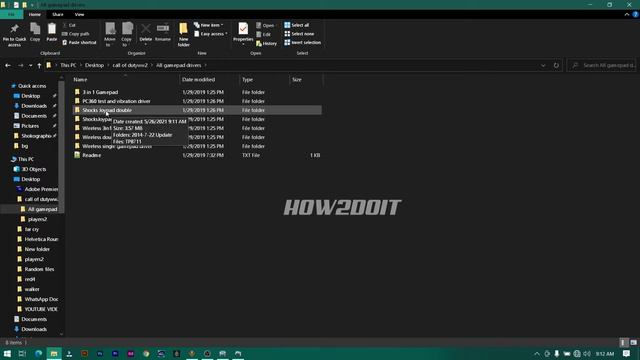Image resolution: width=640 pixels, height=360 pixels.
Task: Open the Windows Start menu
Action: coord(7,353)
